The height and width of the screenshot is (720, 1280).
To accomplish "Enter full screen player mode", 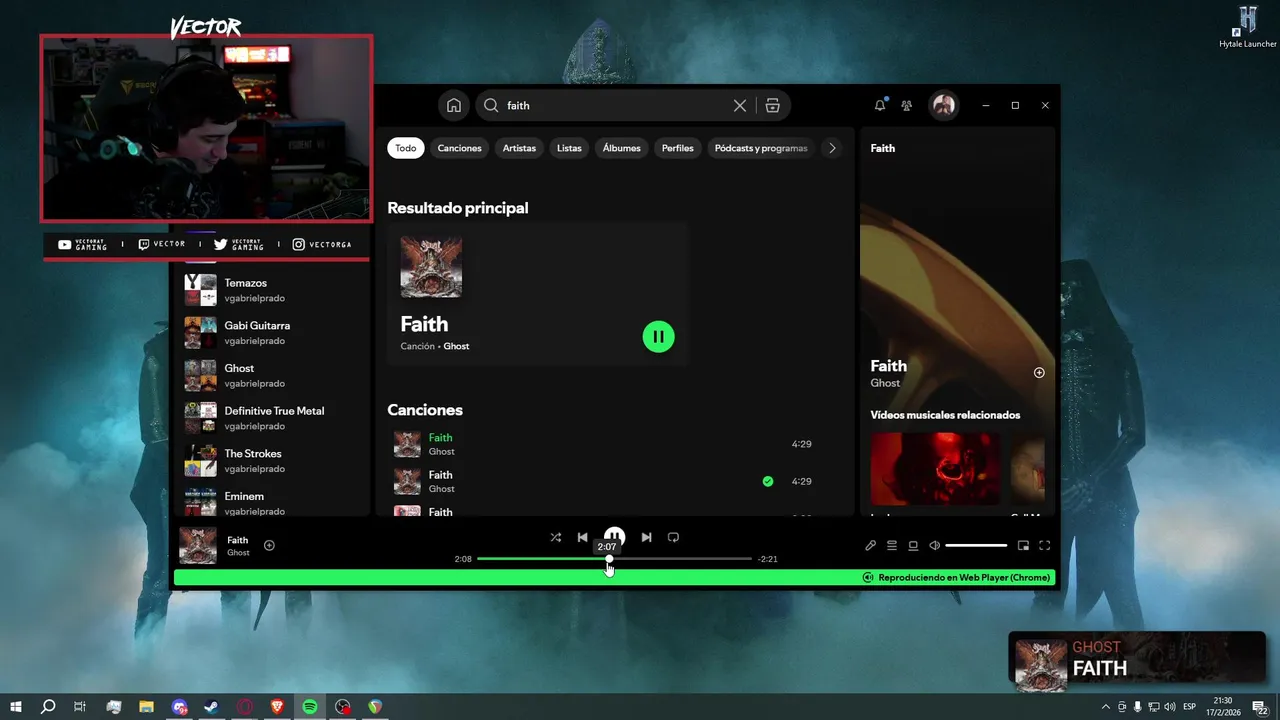I will (x=1045, y=545).
